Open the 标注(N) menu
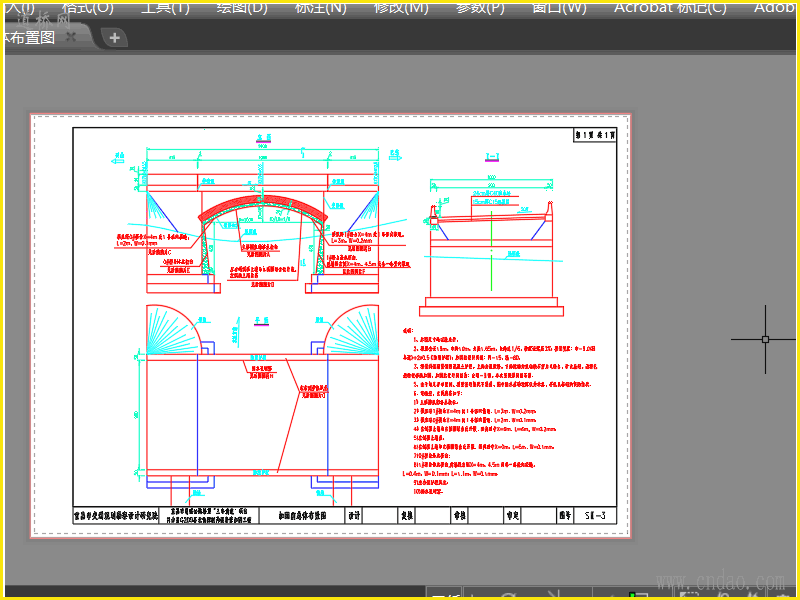 click(321, 7)
